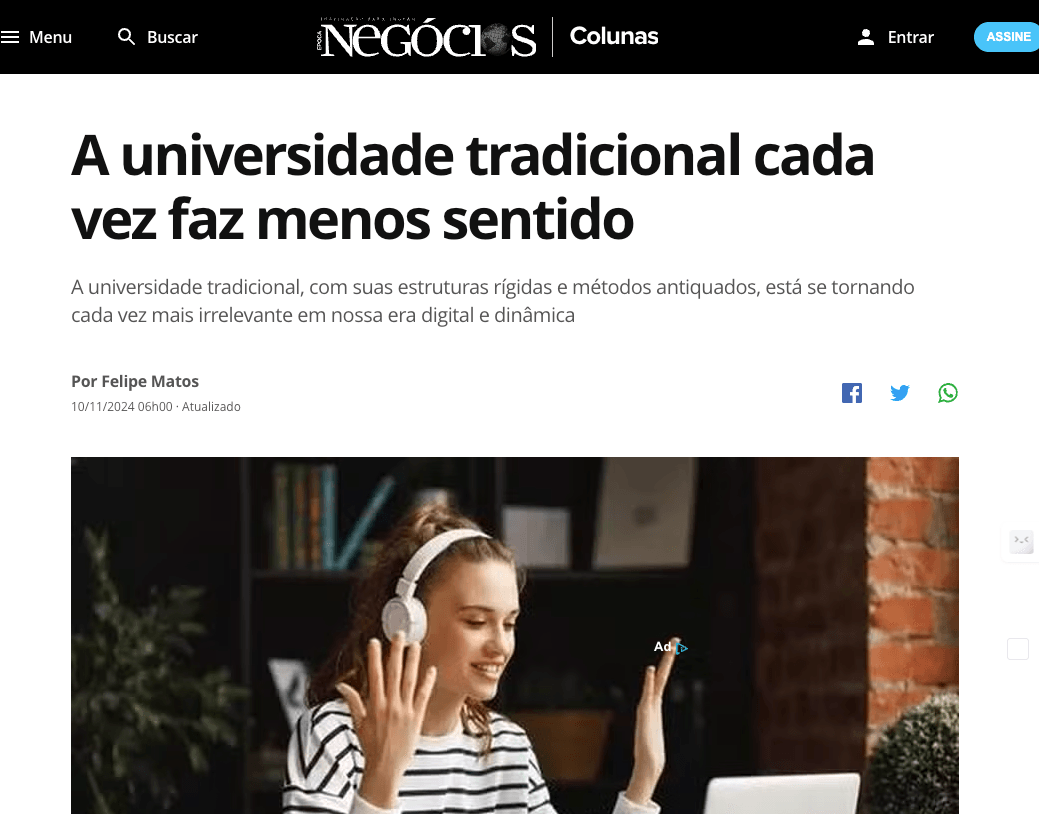Open author Felipe Matos profile

pyautogui.click(x=150, y=381)
